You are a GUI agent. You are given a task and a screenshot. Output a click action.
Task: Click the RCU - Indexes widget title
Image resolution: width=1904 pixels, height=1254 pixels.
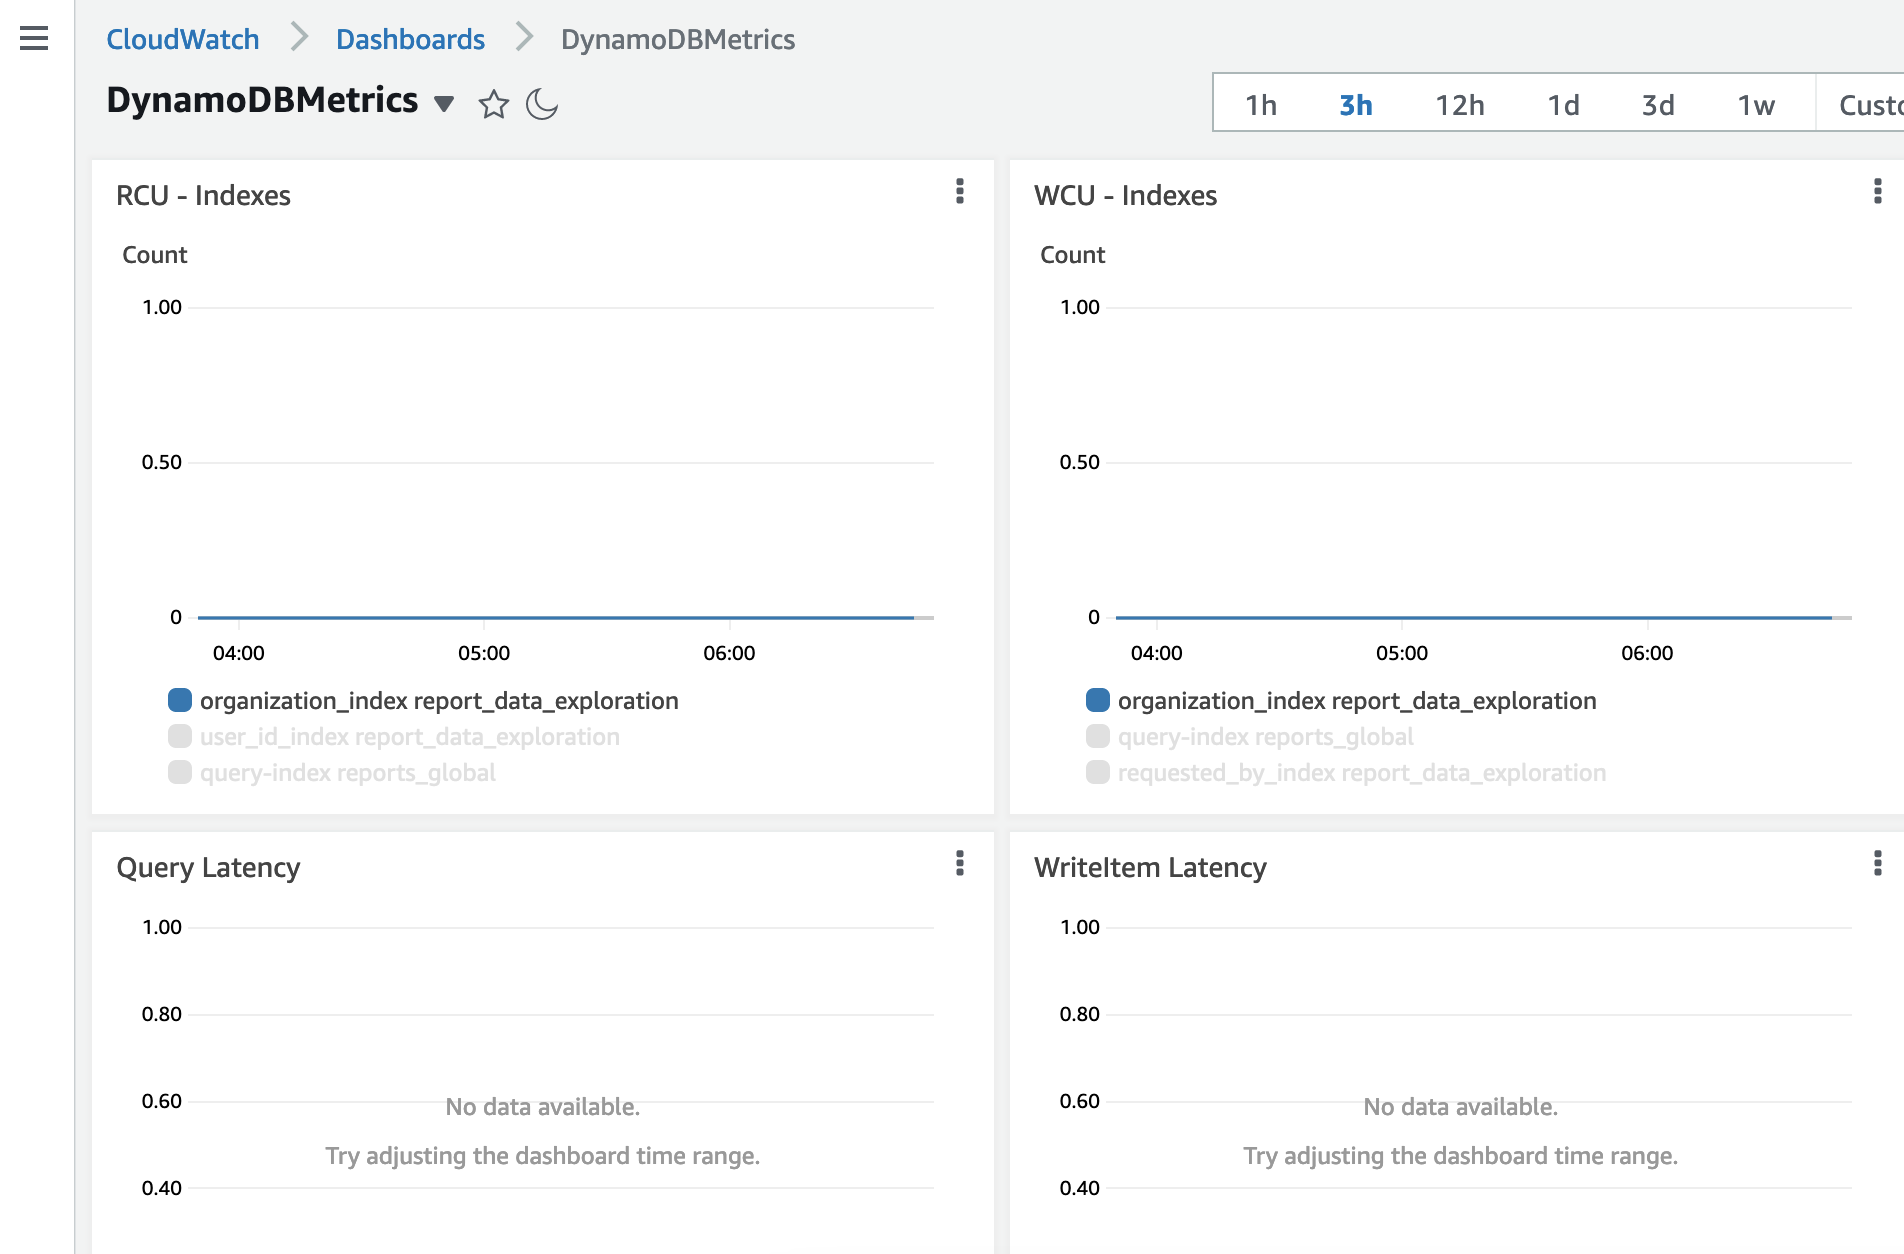(x=203, y=195)
